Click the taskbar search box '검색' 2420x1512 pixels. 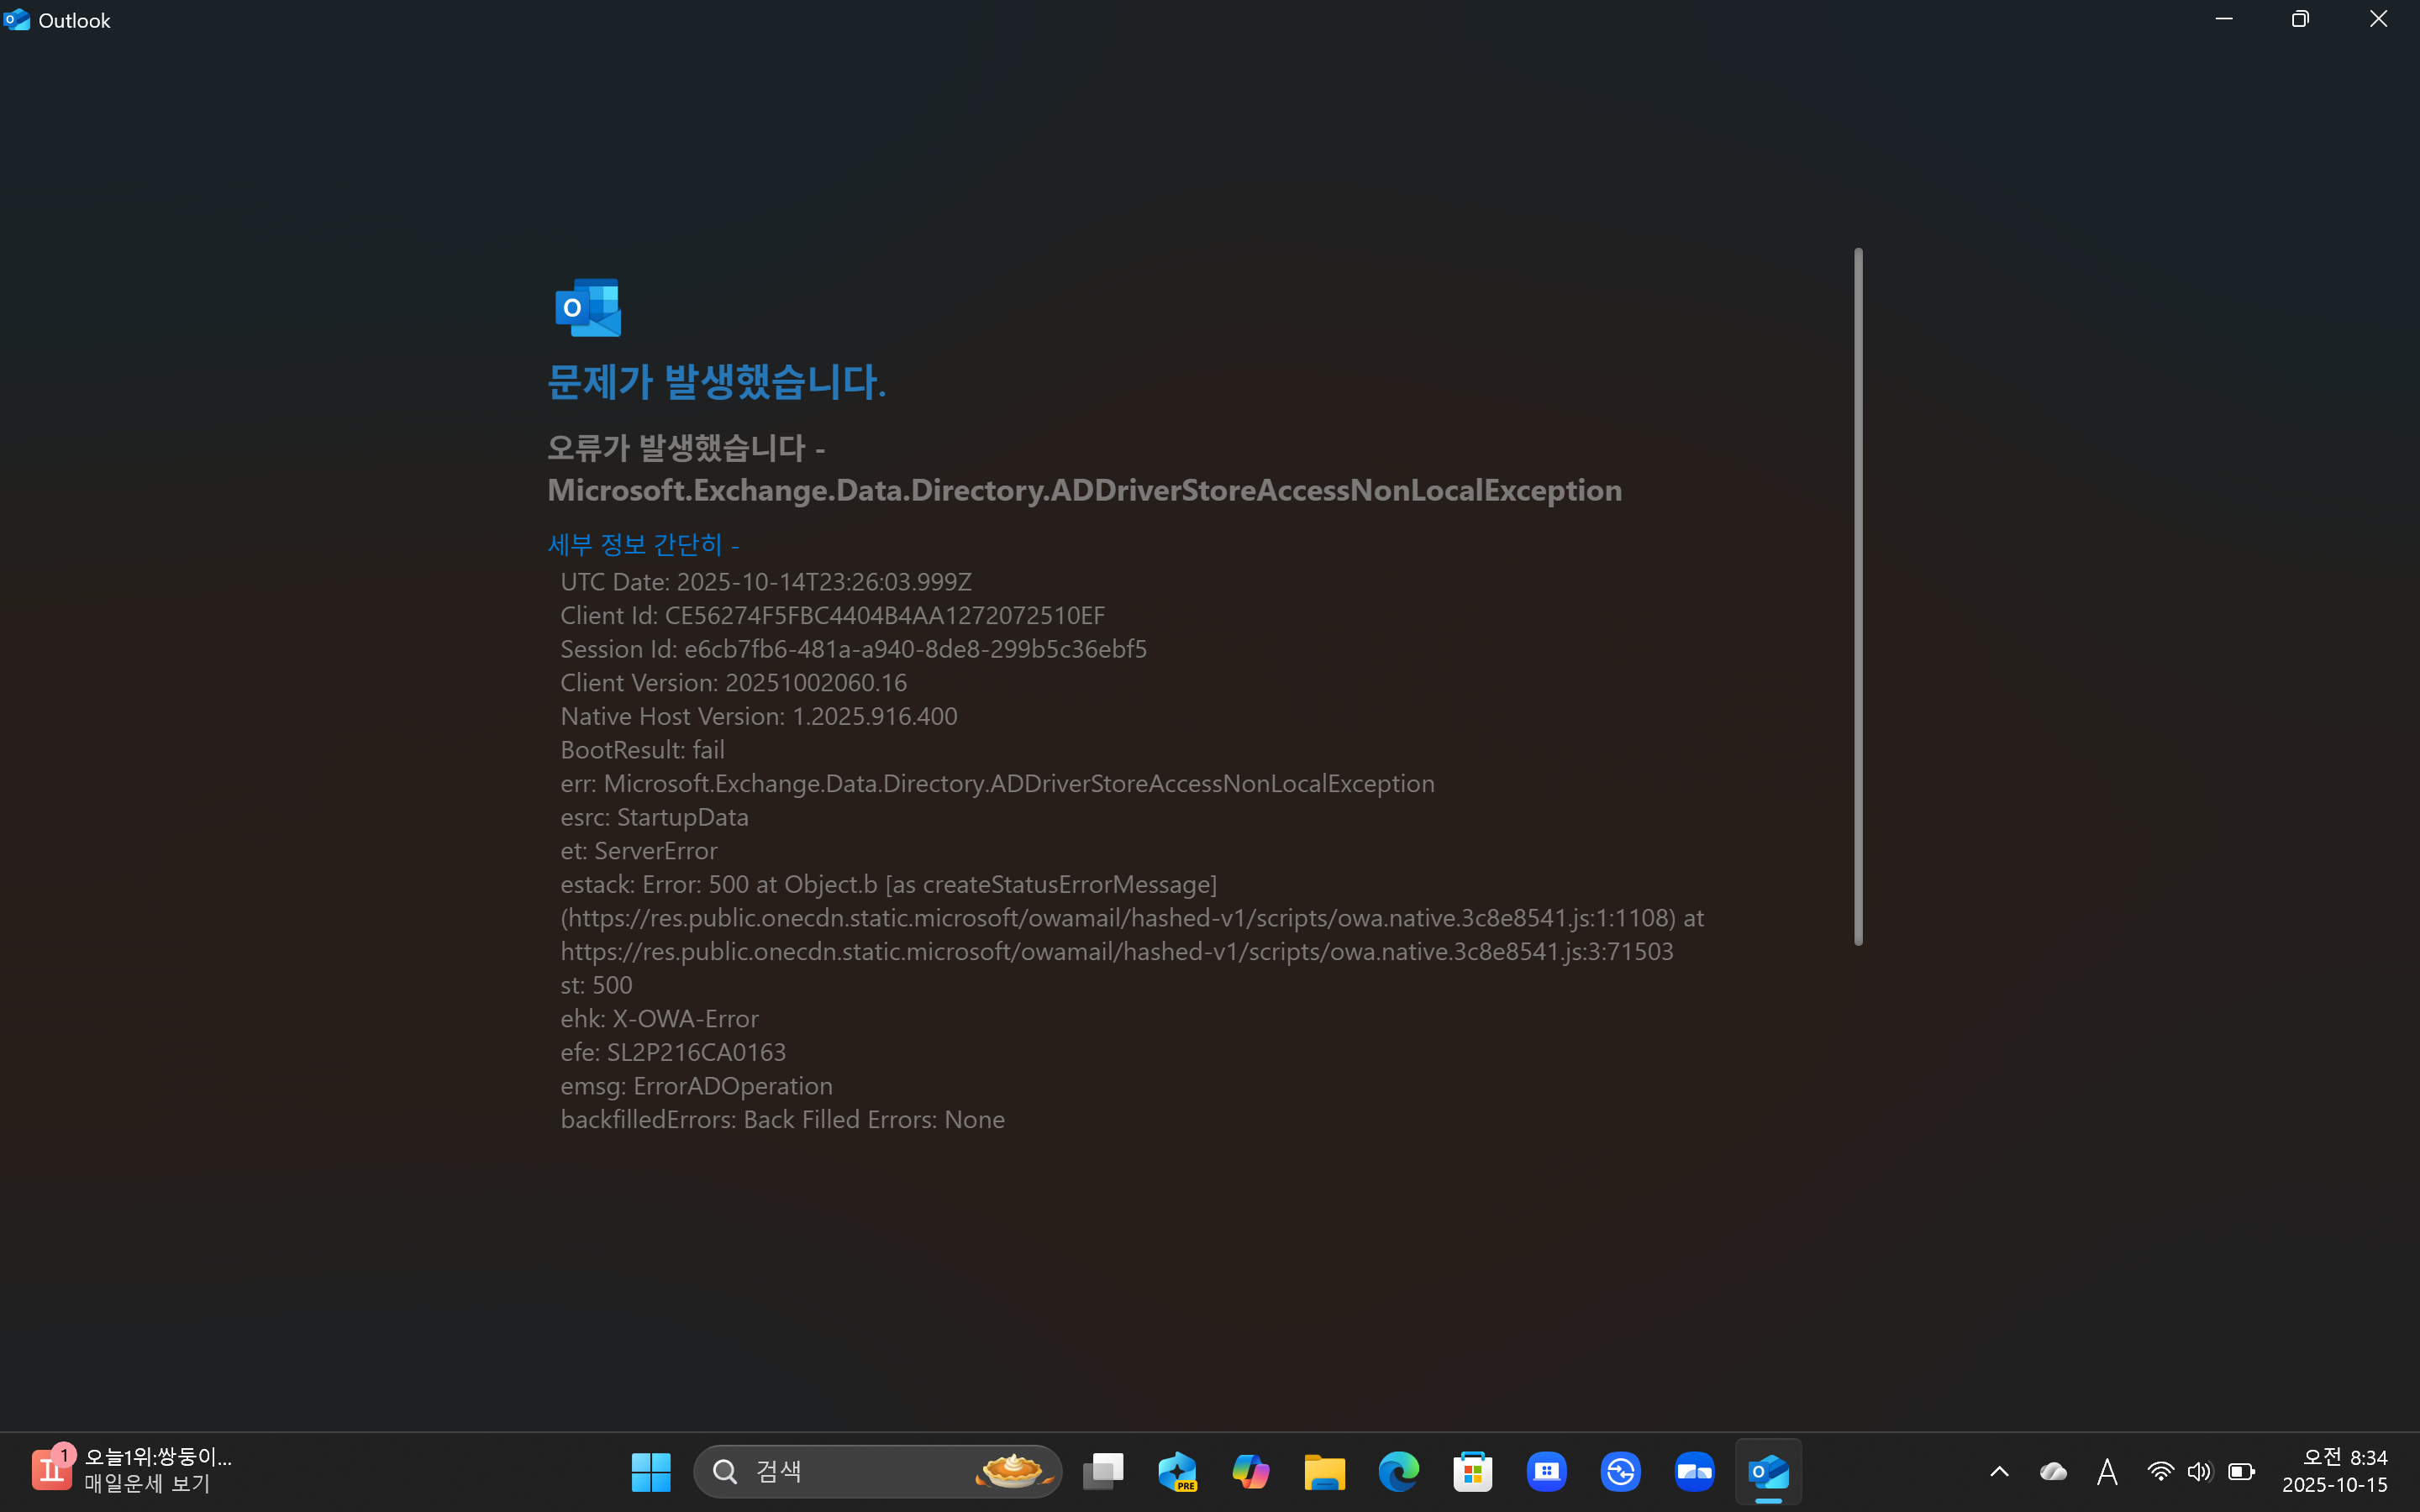(877, 1471)
